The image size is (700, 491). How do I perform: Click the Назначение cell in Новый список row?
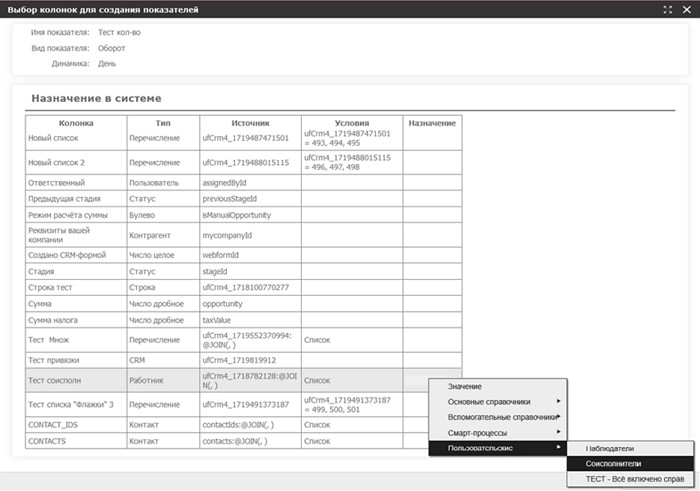432,138
